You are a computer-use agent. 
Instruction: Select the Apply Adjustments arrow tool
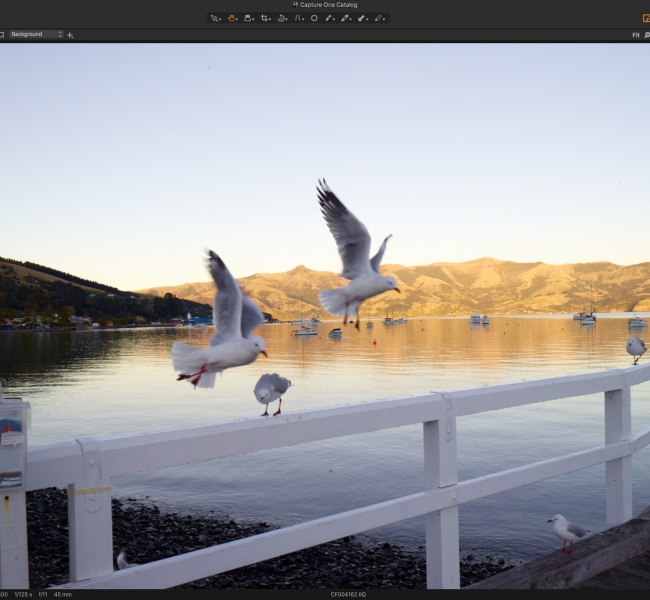(x=361, y=18)
